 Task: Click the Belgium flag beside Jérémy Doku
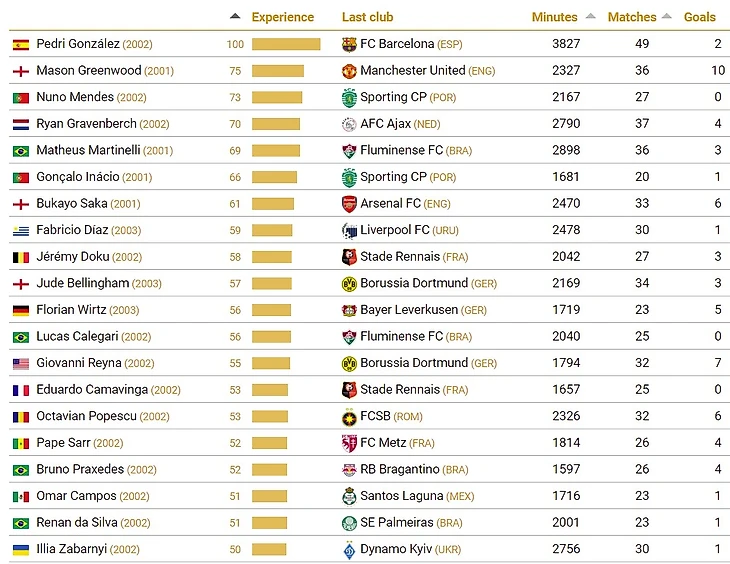click(20, 257)
